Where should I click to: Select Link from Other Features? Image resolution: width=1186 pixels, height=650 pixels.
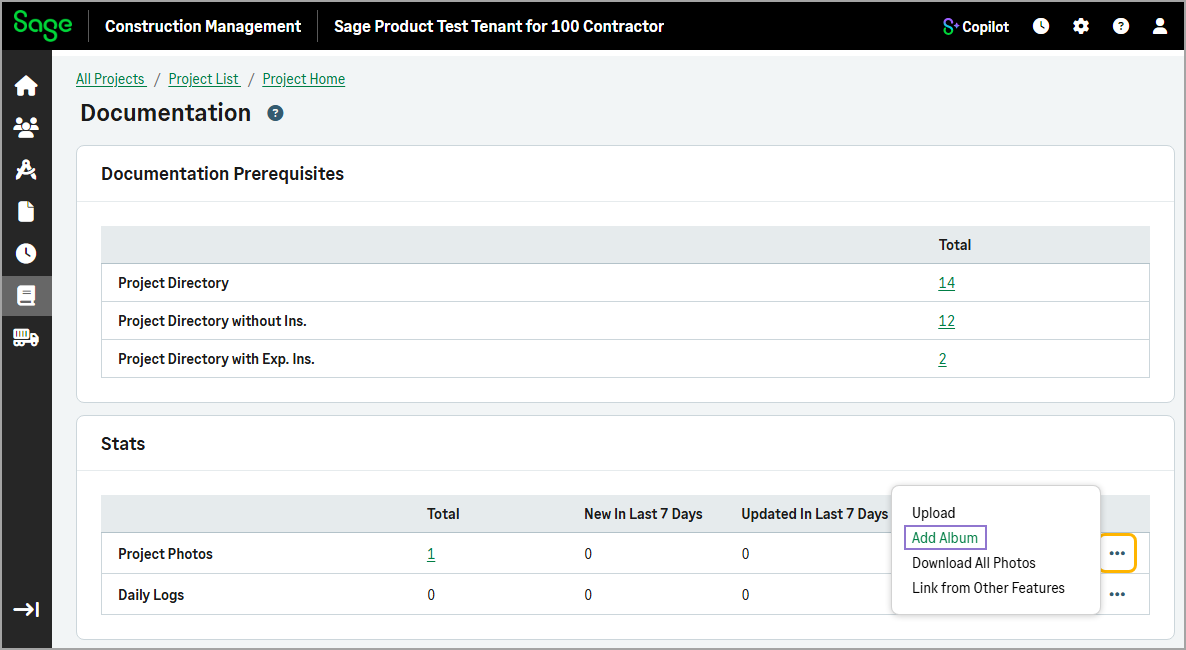[988, 588]
